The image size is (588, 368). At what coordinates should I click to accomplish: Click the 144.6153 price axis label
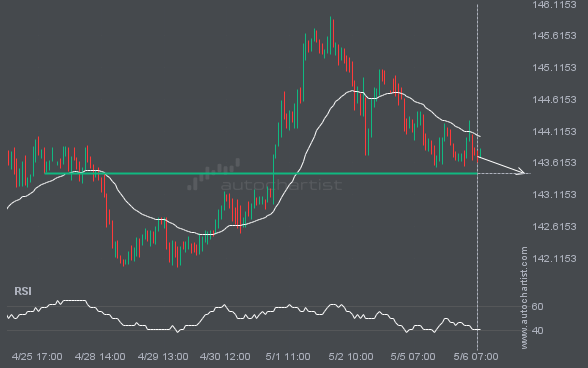(554, 99)
